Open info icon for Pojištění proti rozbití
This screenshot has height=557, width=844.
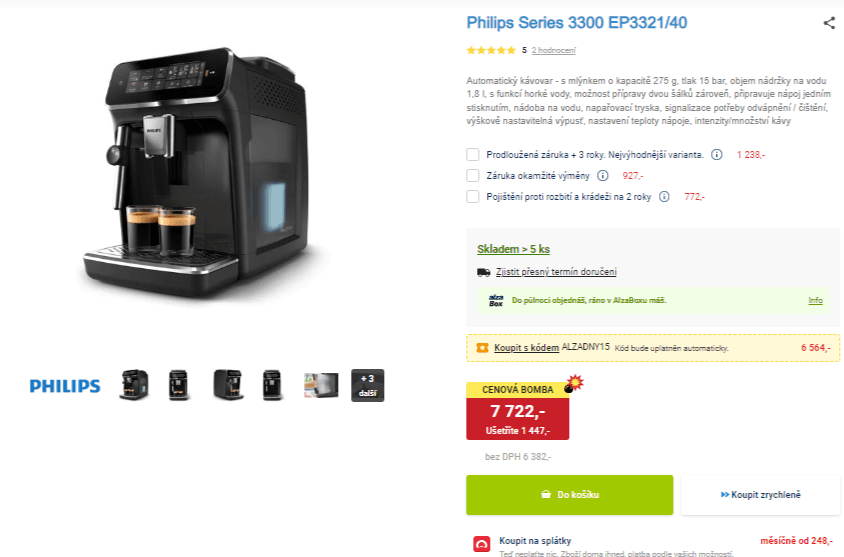click(x=664, y=196)
